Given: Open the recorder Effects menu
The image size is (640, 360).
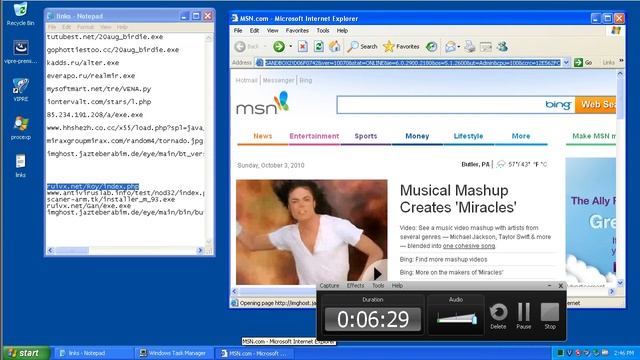Looking at the screenshot, I should tap(356, 286).
